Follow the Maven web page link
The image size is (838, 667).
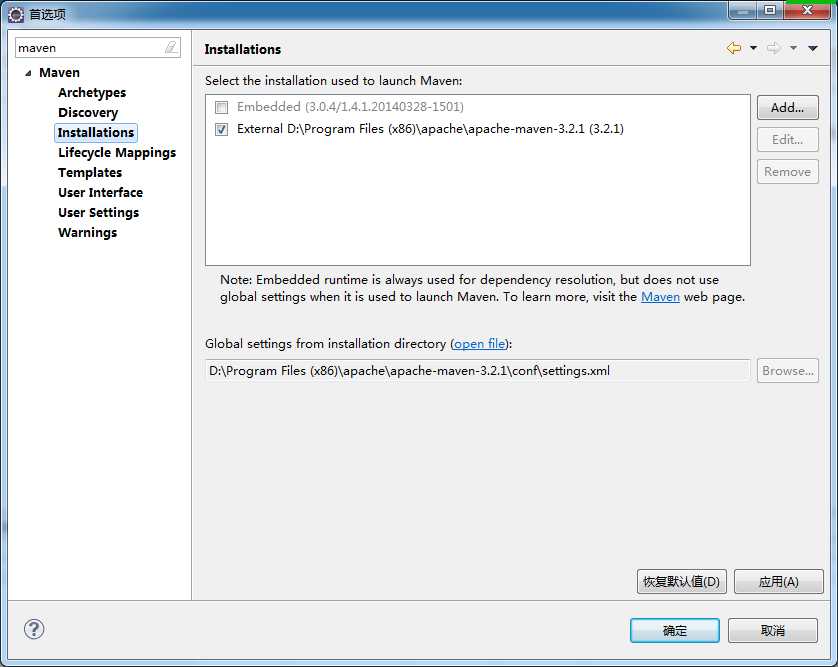pyautogui.click(x=660, y=297)
